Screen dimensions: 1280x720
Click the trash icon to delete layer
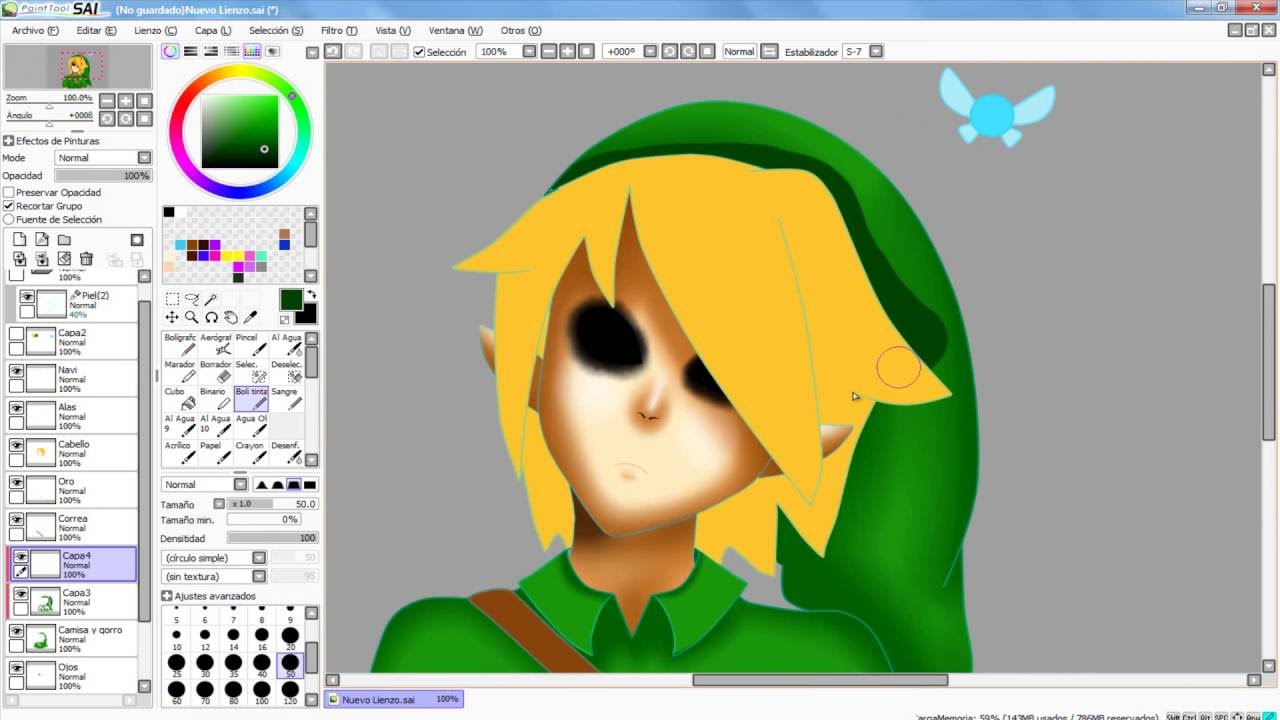(x=86, y=259)
